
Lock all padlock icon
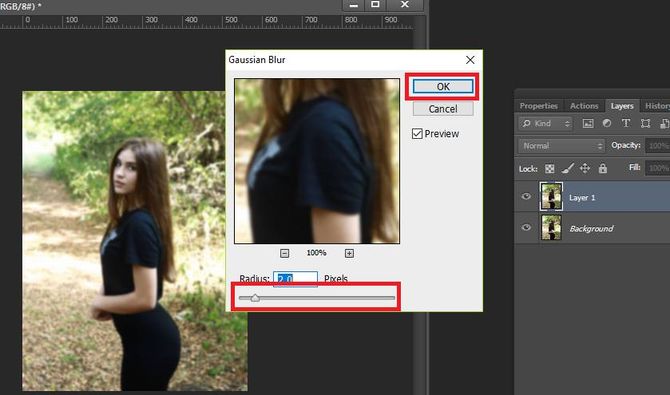[602, 168]
